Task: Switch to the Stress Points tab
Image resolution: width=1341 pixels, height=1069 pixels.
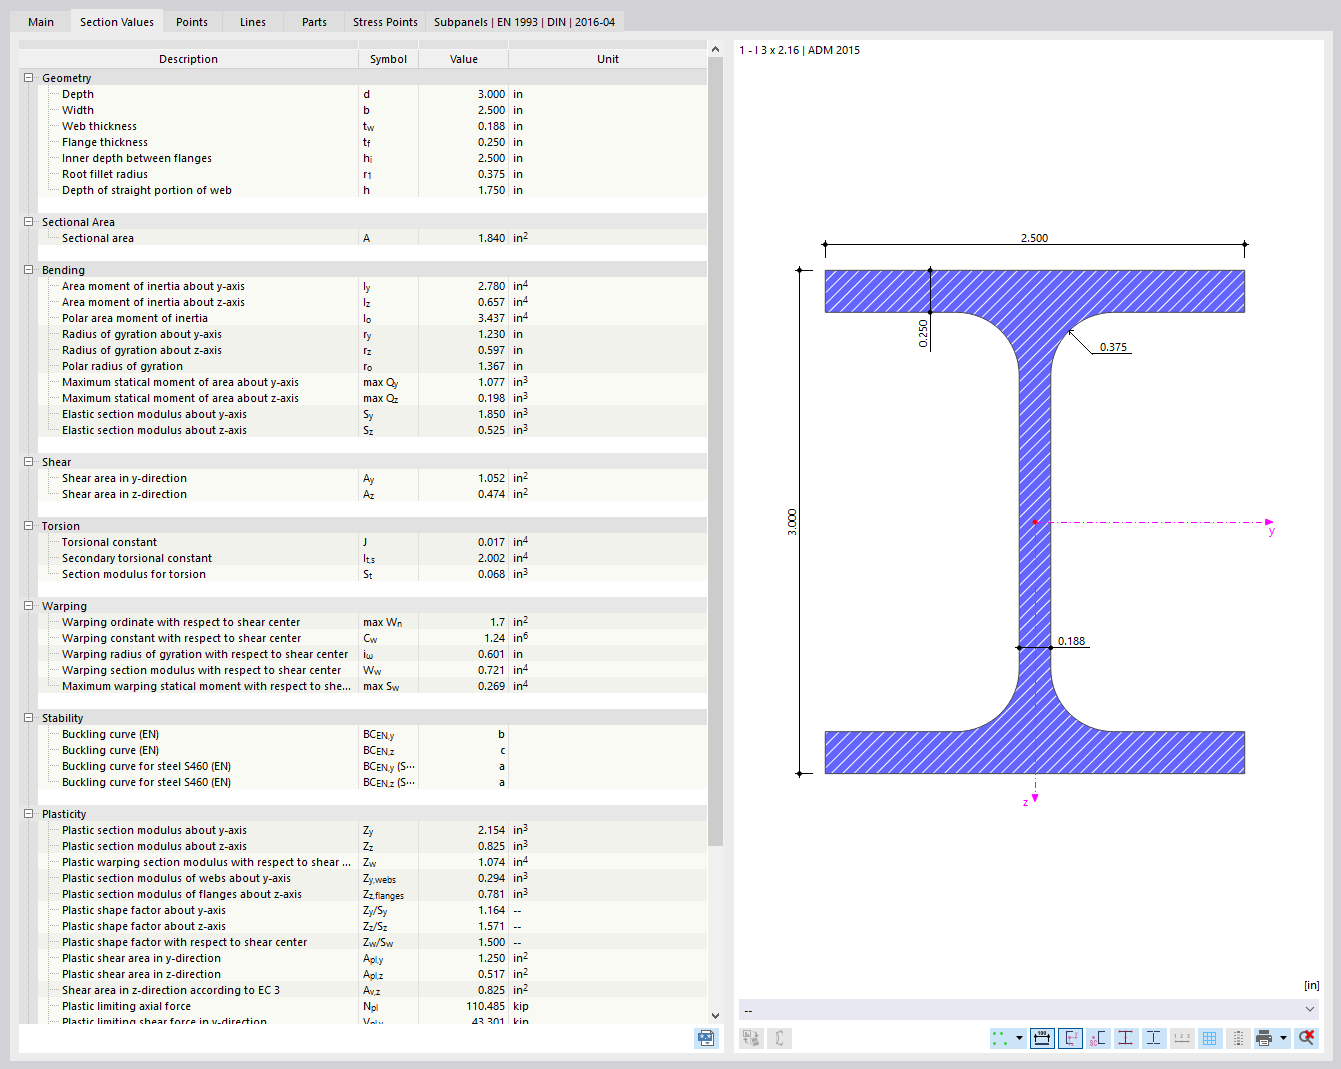Action: [x=385, y=21]
